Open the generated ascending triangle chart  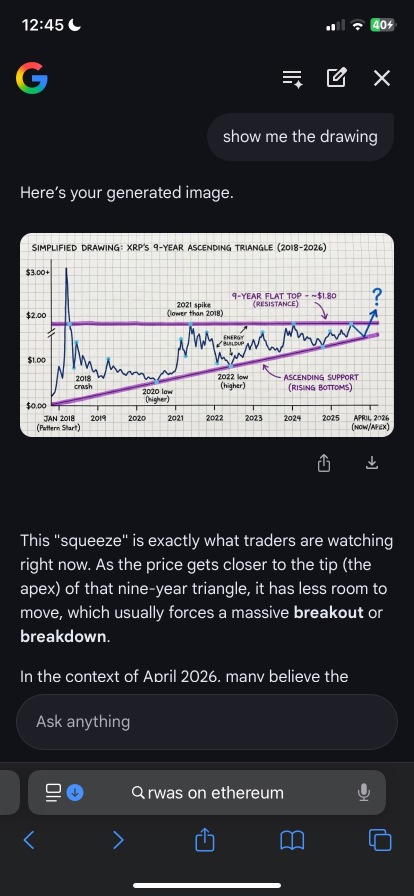coord(207,335)
